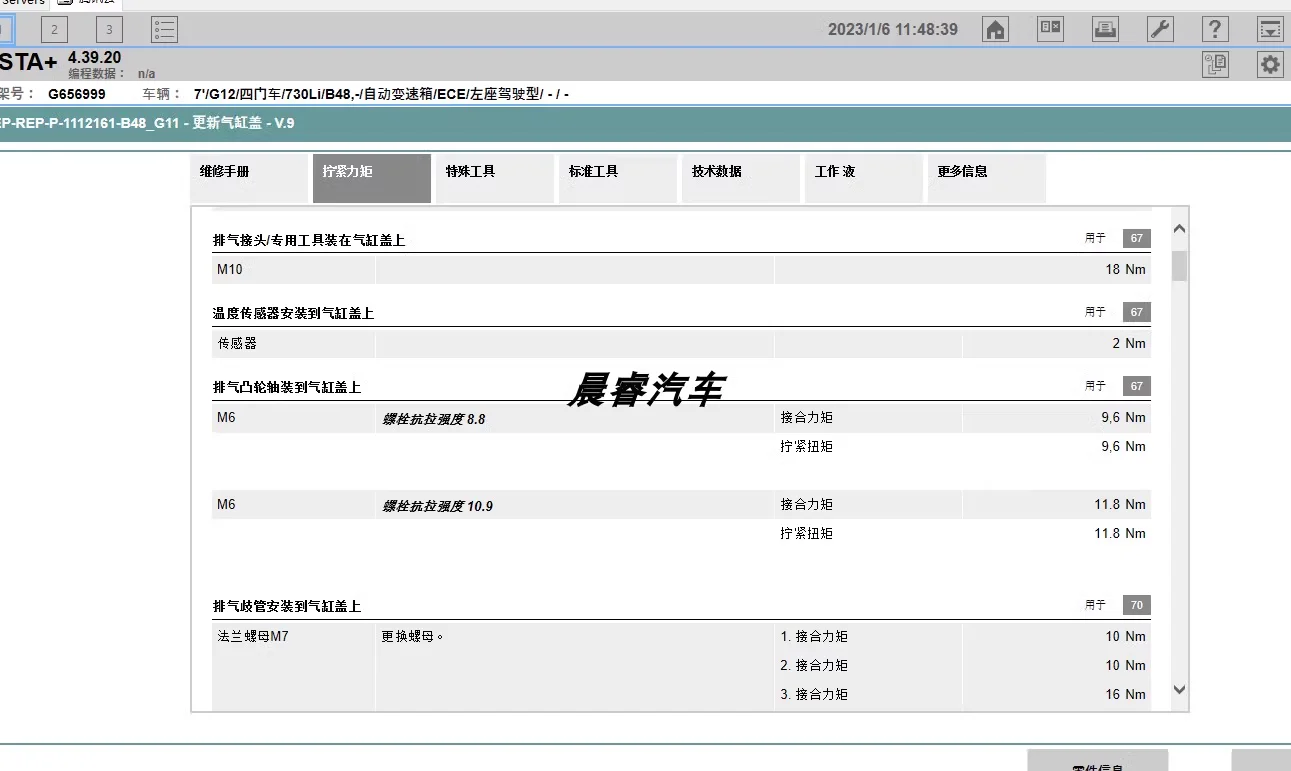Click the 70 badge for 排气歧管安装到气缸盖上
This screenshot has height=771, width=1291.
pos(1137,605)
